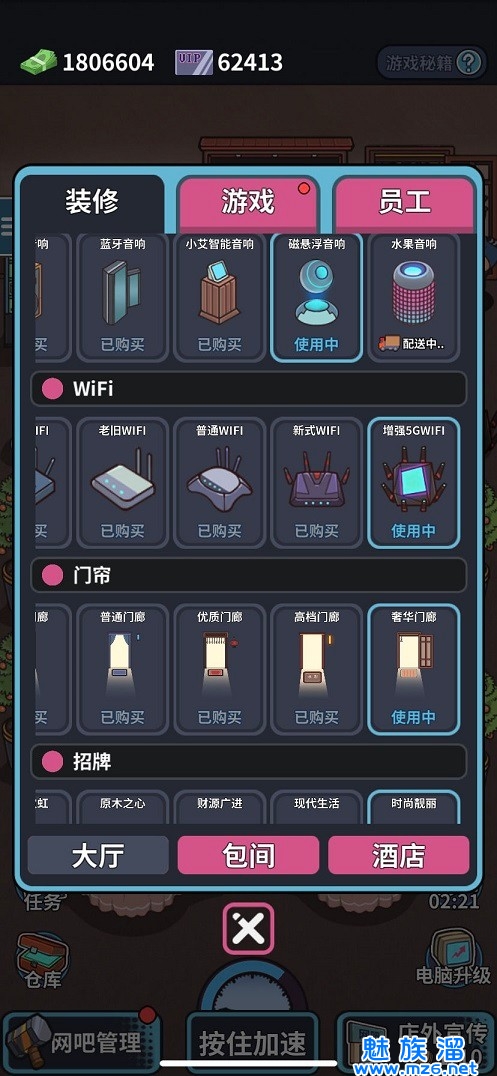Close the decoration panel with X

248,928
